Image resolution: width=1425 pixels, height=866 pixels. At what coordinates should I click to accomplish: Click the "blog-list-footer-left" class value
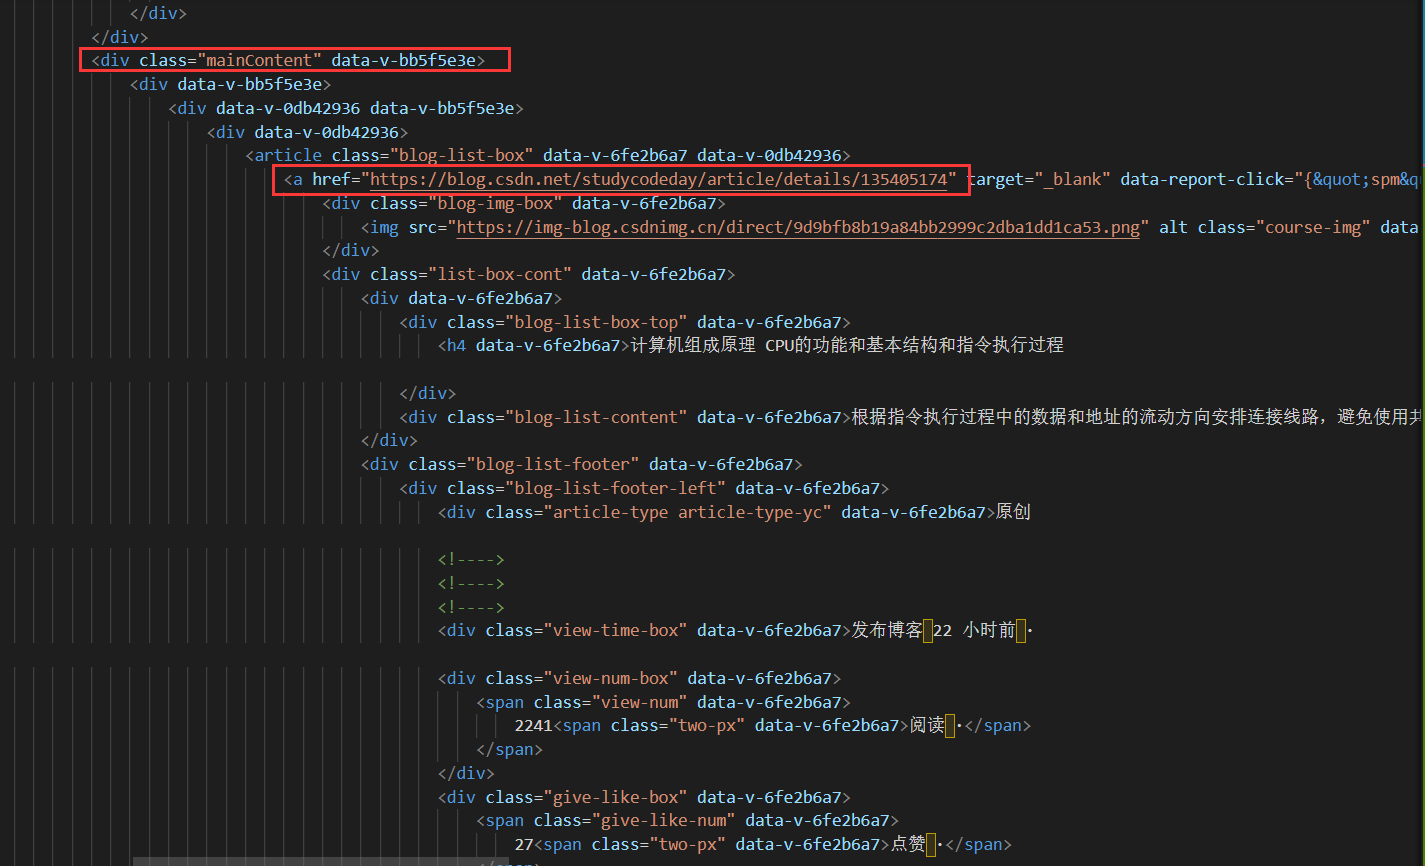[614, 488]
